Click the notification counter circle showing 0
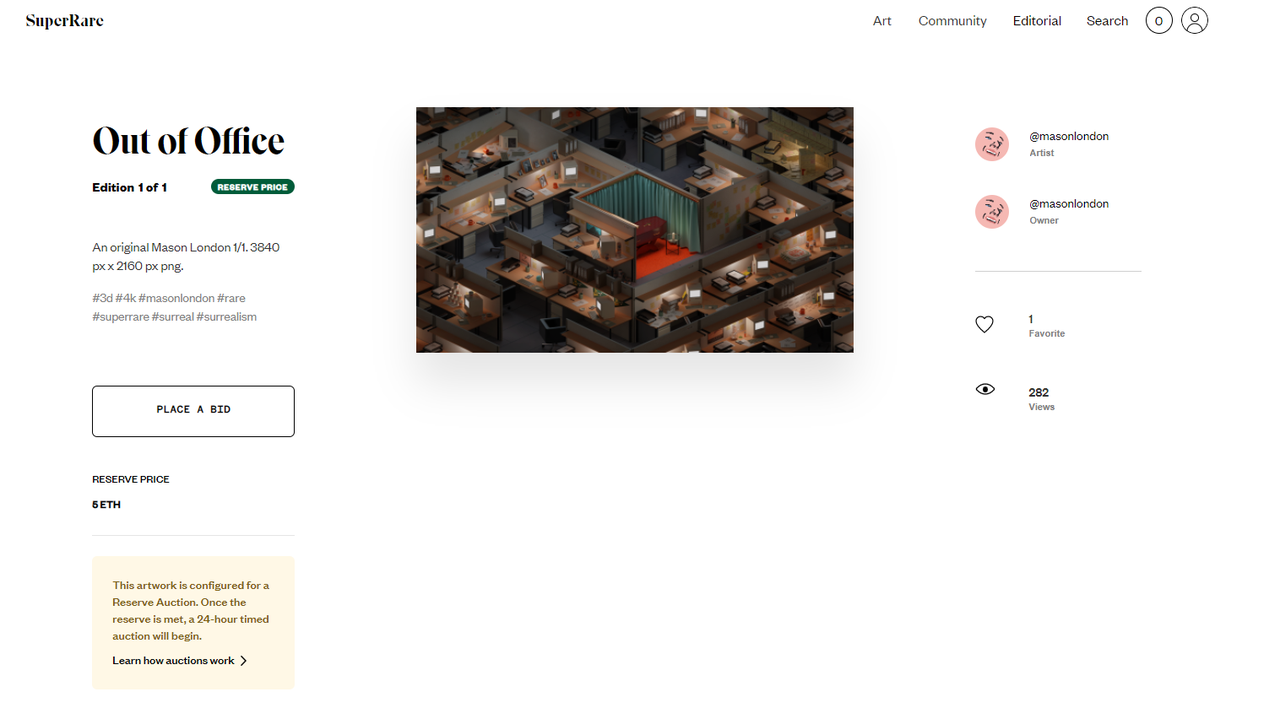1280x708 pixels. (1159, 20)
